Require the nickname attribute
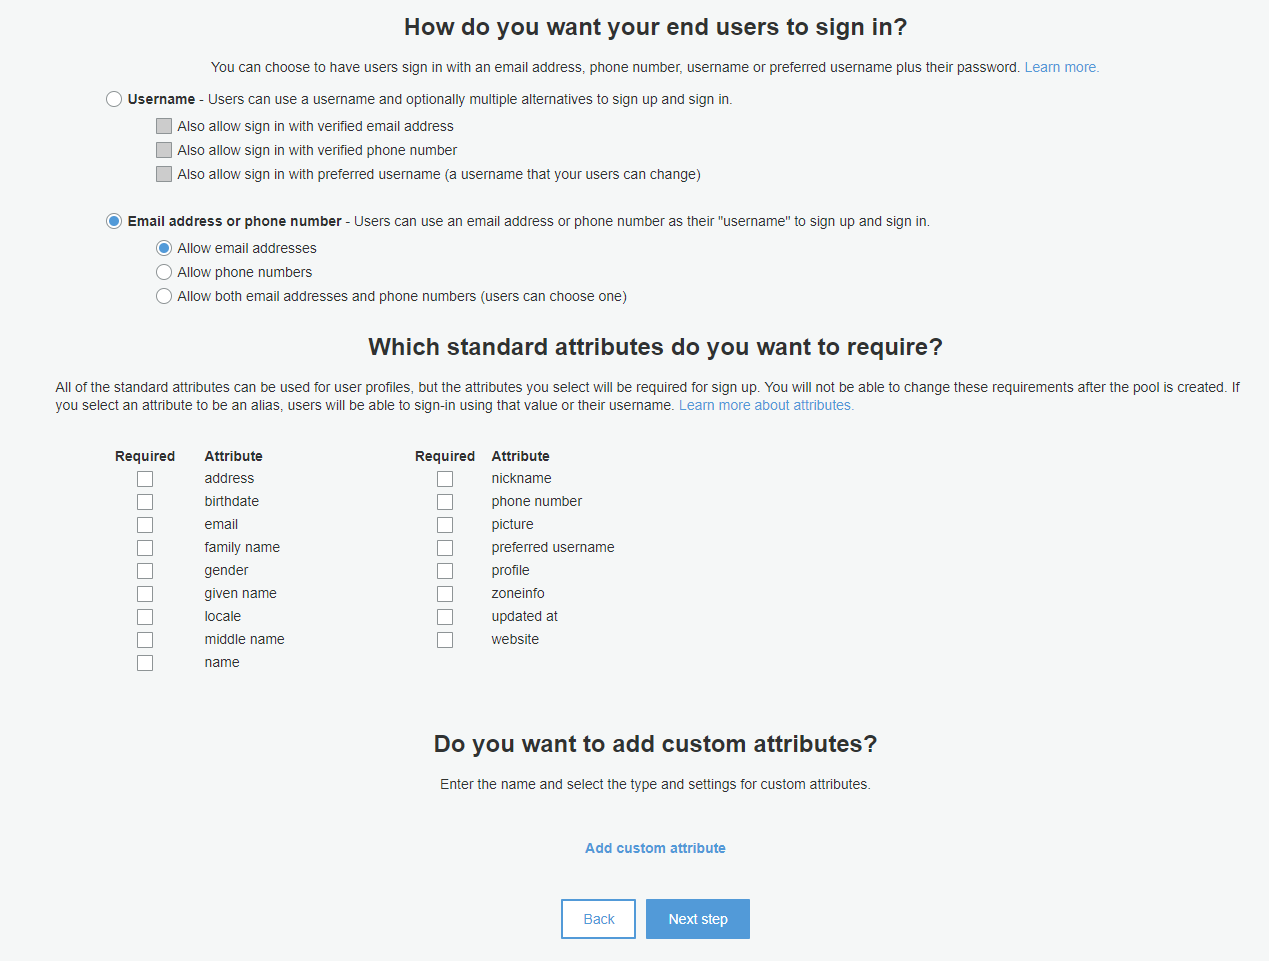Screen dimensions: 1269x961 point(445,478)
